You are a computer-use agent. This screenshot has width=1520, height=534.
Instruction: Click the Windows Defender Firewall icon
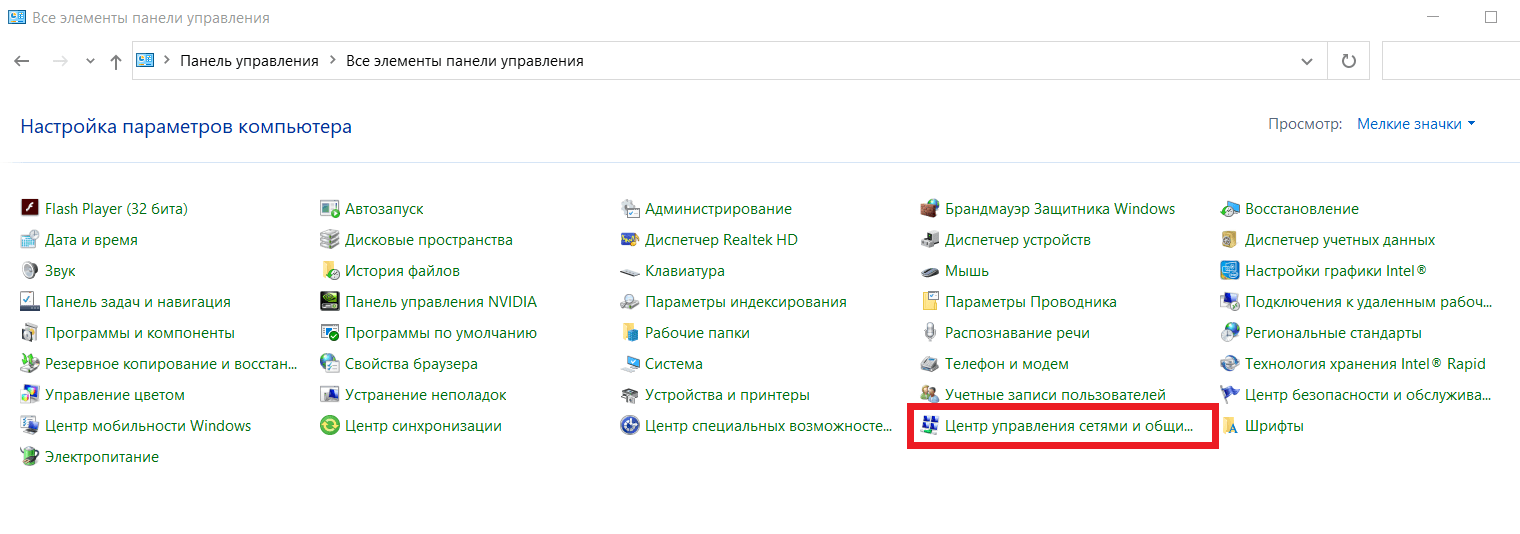click(x=929, y=209)
